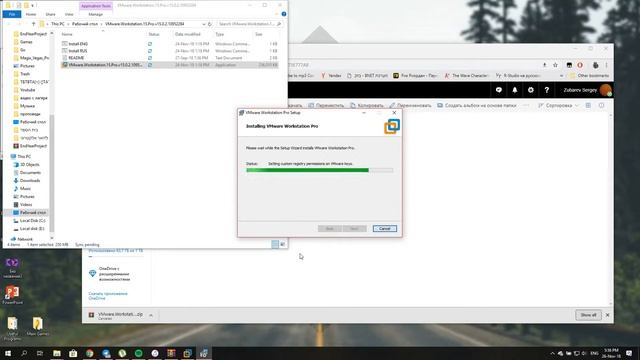Screen dimensions: 640x360
Task: Click Show all downloads button
Action: point(588,315)
